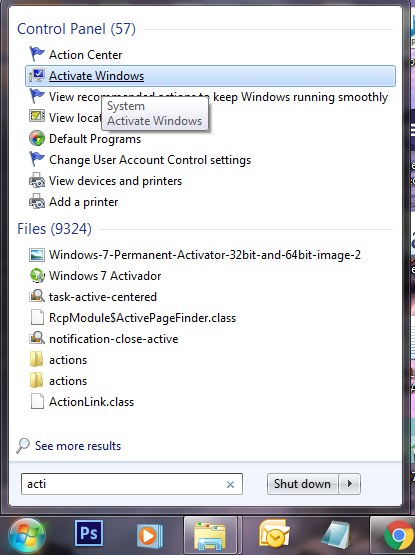Open the Windows 7 Activador file

(x=105, y=276)
